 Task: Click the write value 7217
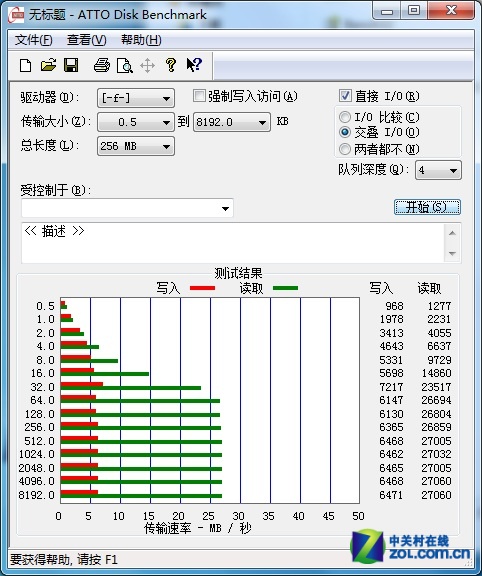pos(391,387)
